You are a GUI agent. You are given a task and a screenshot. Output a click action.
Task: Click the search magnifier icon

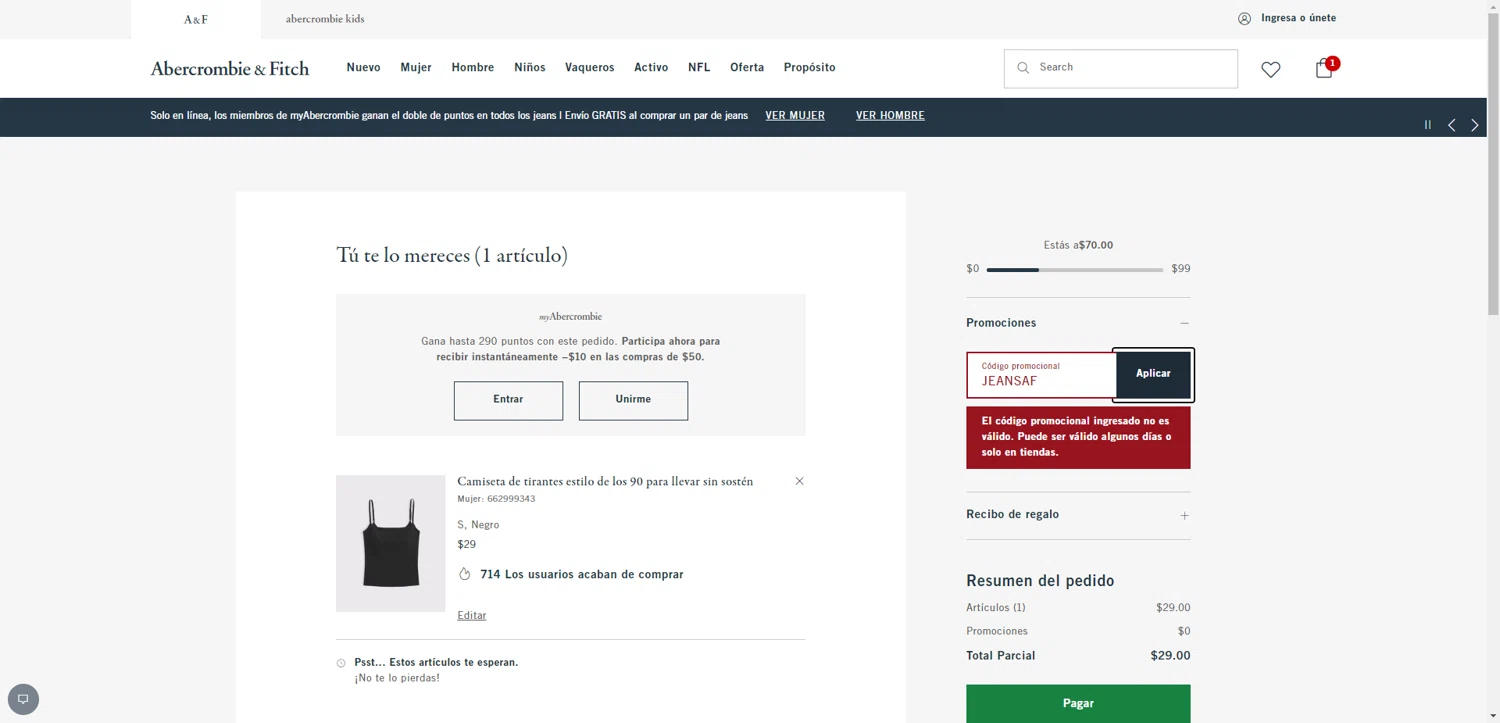tap(1023, 68)
